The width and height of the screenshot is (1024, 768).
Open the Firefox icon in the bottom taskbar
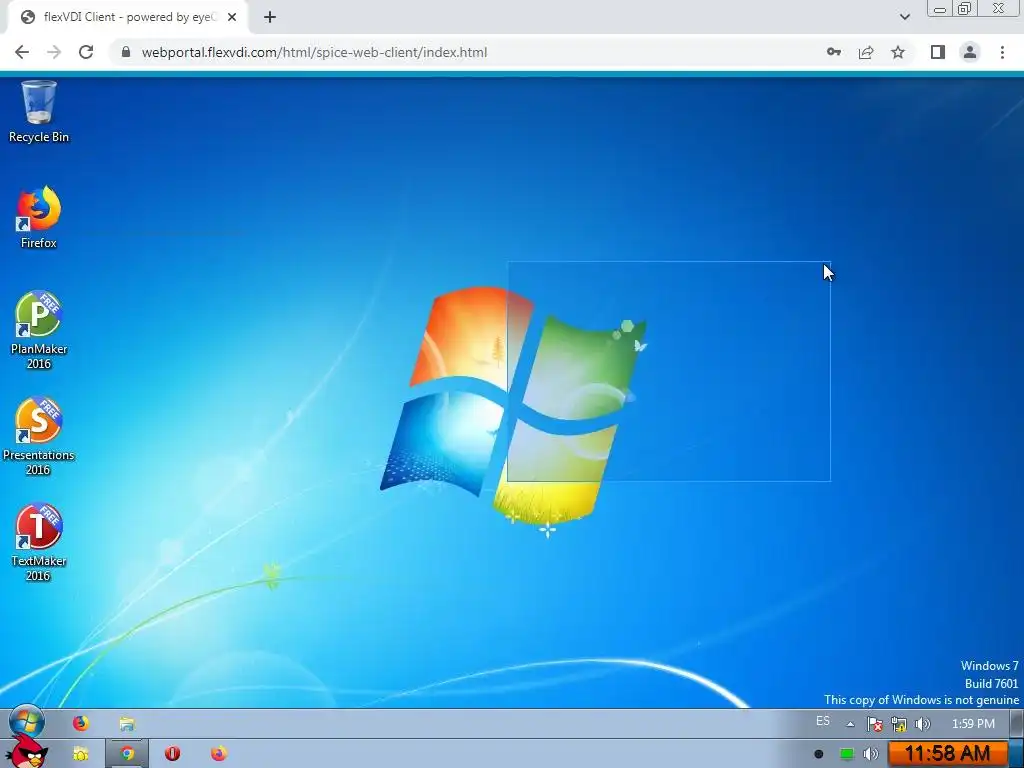pyautogui.click(x=219, y=754)
